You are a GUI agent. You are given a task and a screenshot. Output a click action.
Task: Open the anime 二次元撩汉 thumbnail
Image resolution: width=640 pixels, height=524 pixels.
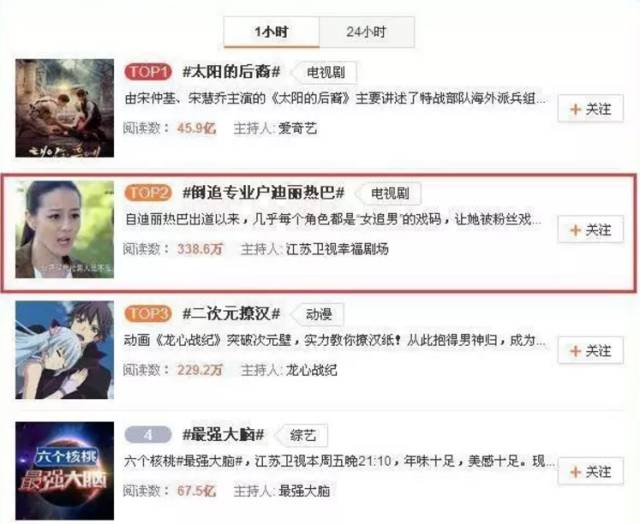pyautogui.click(x=65, y=350)
